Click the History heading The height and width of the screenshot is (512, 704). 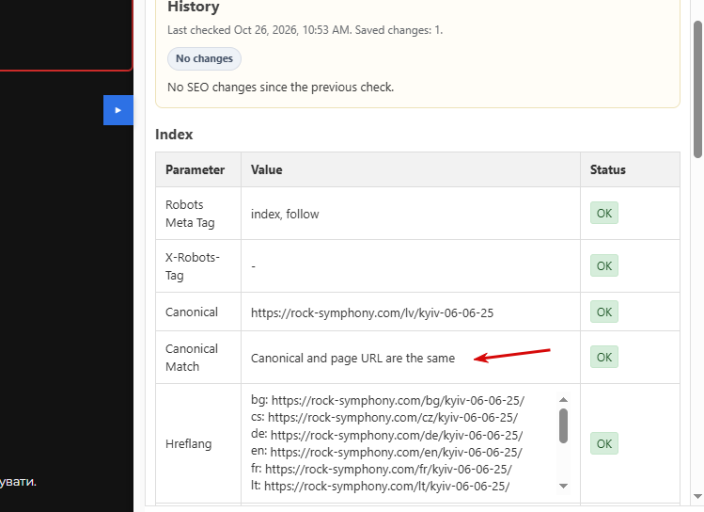tap(194, 7)
